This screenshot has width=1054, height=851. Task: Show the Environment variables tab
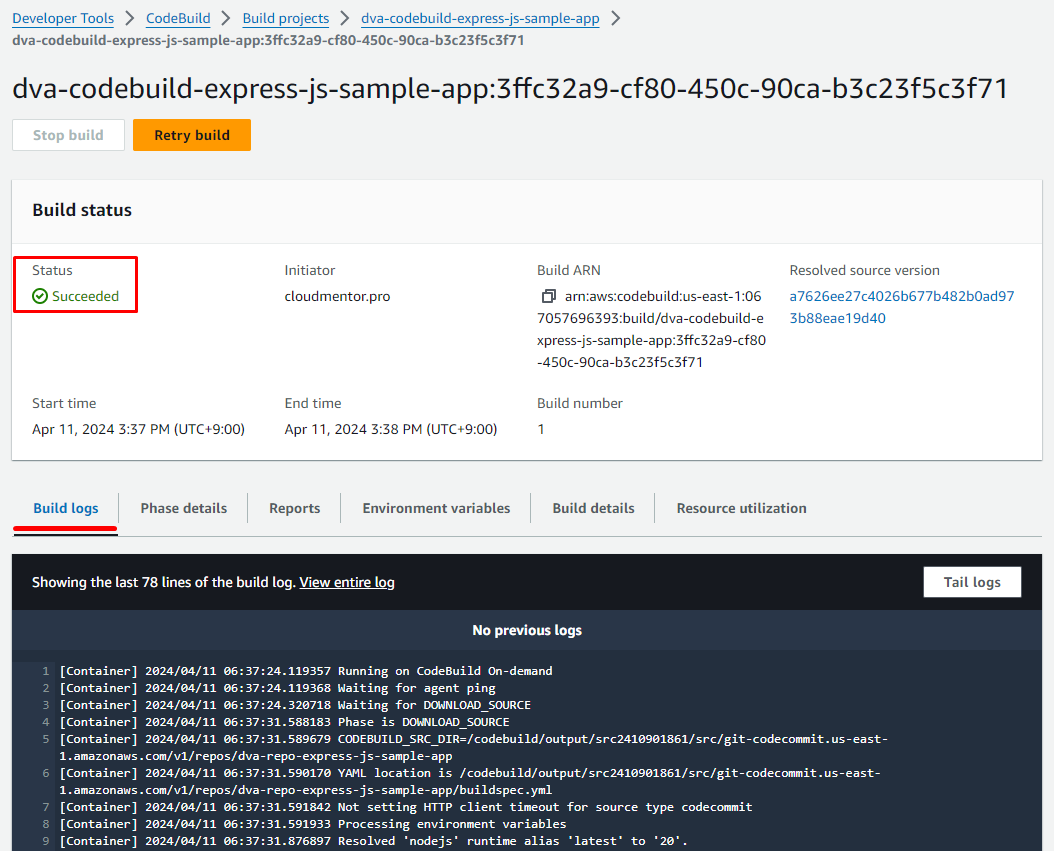[436, 508]
